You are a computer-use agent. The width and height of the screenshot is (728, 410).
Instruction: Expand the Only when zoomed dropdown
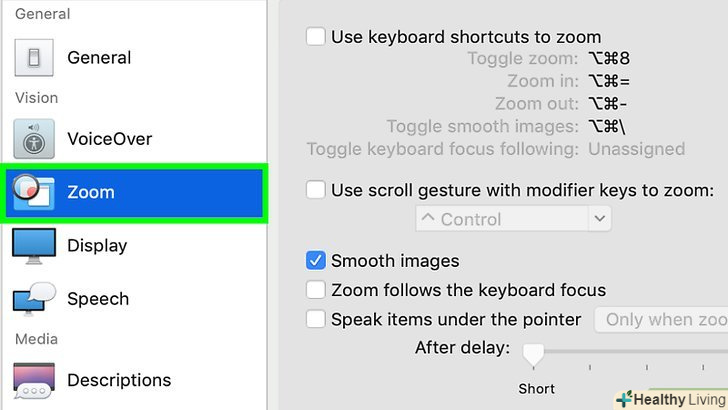[x=662, y=320]
